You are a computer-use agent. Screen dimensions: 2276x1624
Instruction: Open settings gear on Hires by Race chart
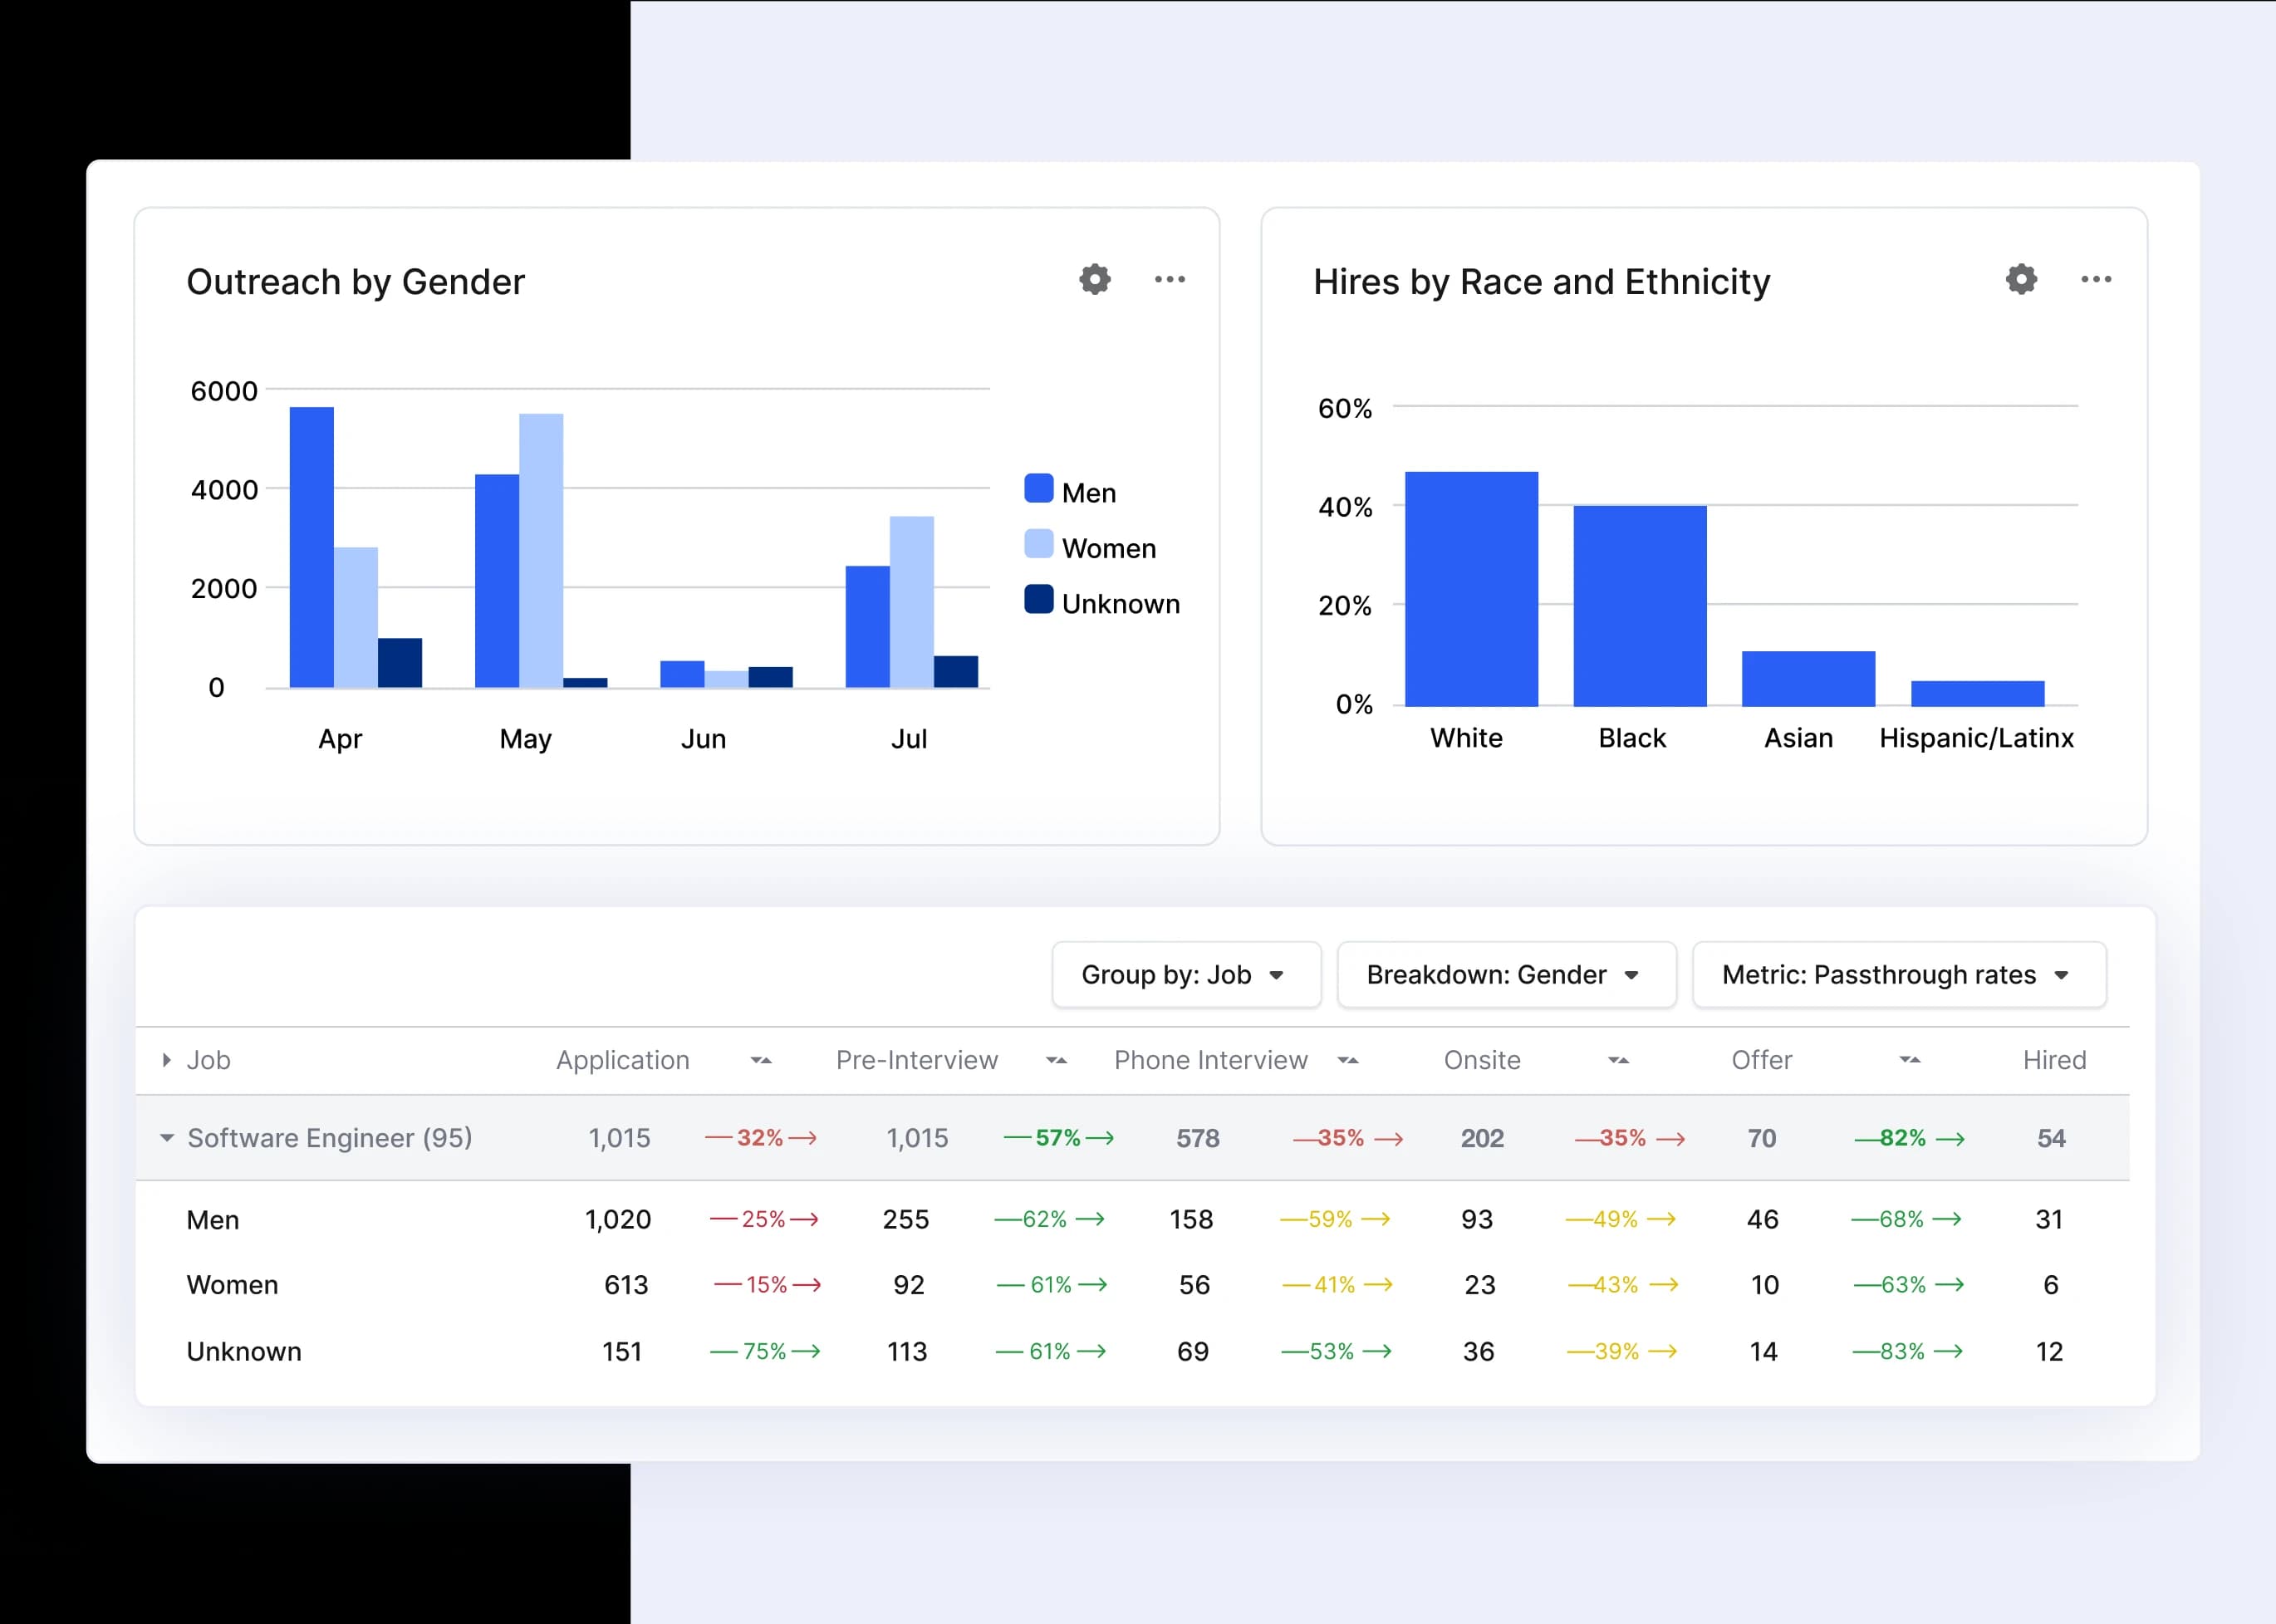[2021, 279]
